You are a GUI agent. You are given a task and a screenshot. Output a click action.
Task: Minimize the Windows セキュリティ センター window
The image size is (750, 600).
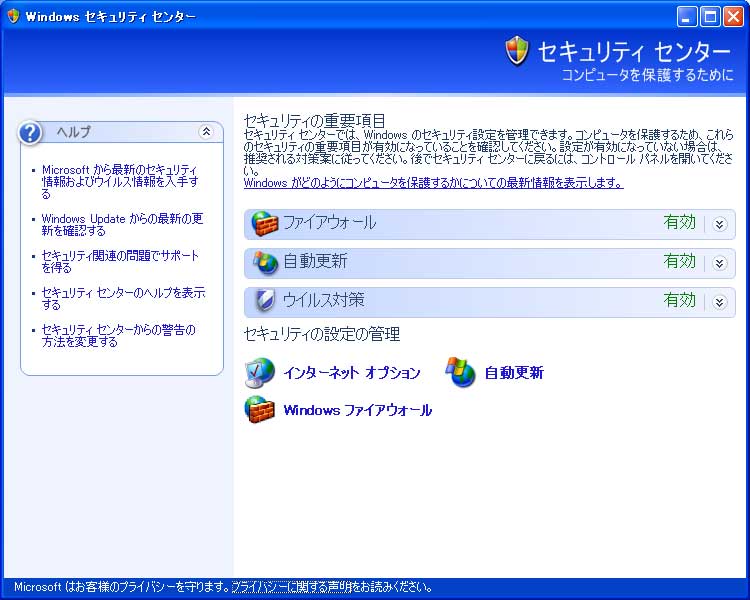tap(687, 17)
